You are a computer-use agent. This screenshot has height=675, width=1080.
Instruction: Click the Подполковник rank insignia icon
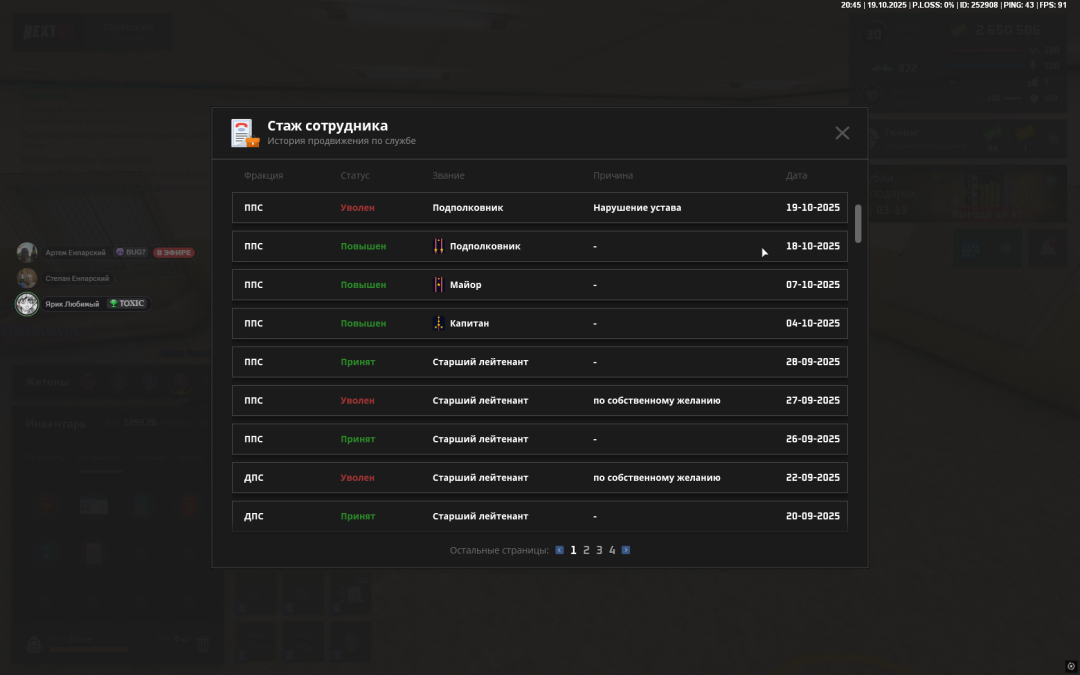coord(438,246)
